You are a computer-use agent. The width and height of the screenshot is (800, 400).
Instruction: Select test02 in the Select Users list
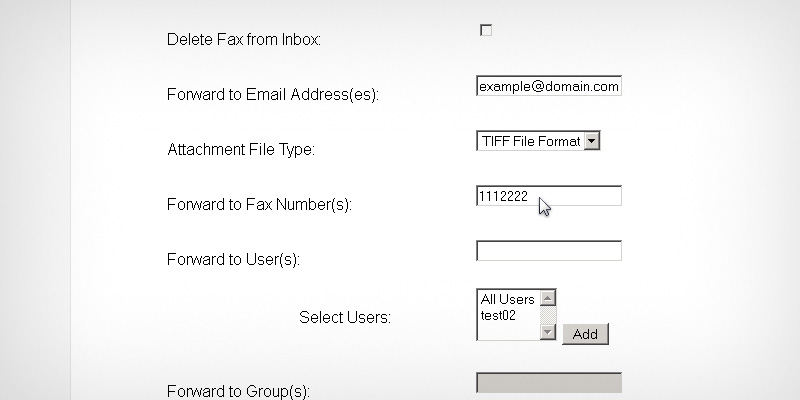497,315
